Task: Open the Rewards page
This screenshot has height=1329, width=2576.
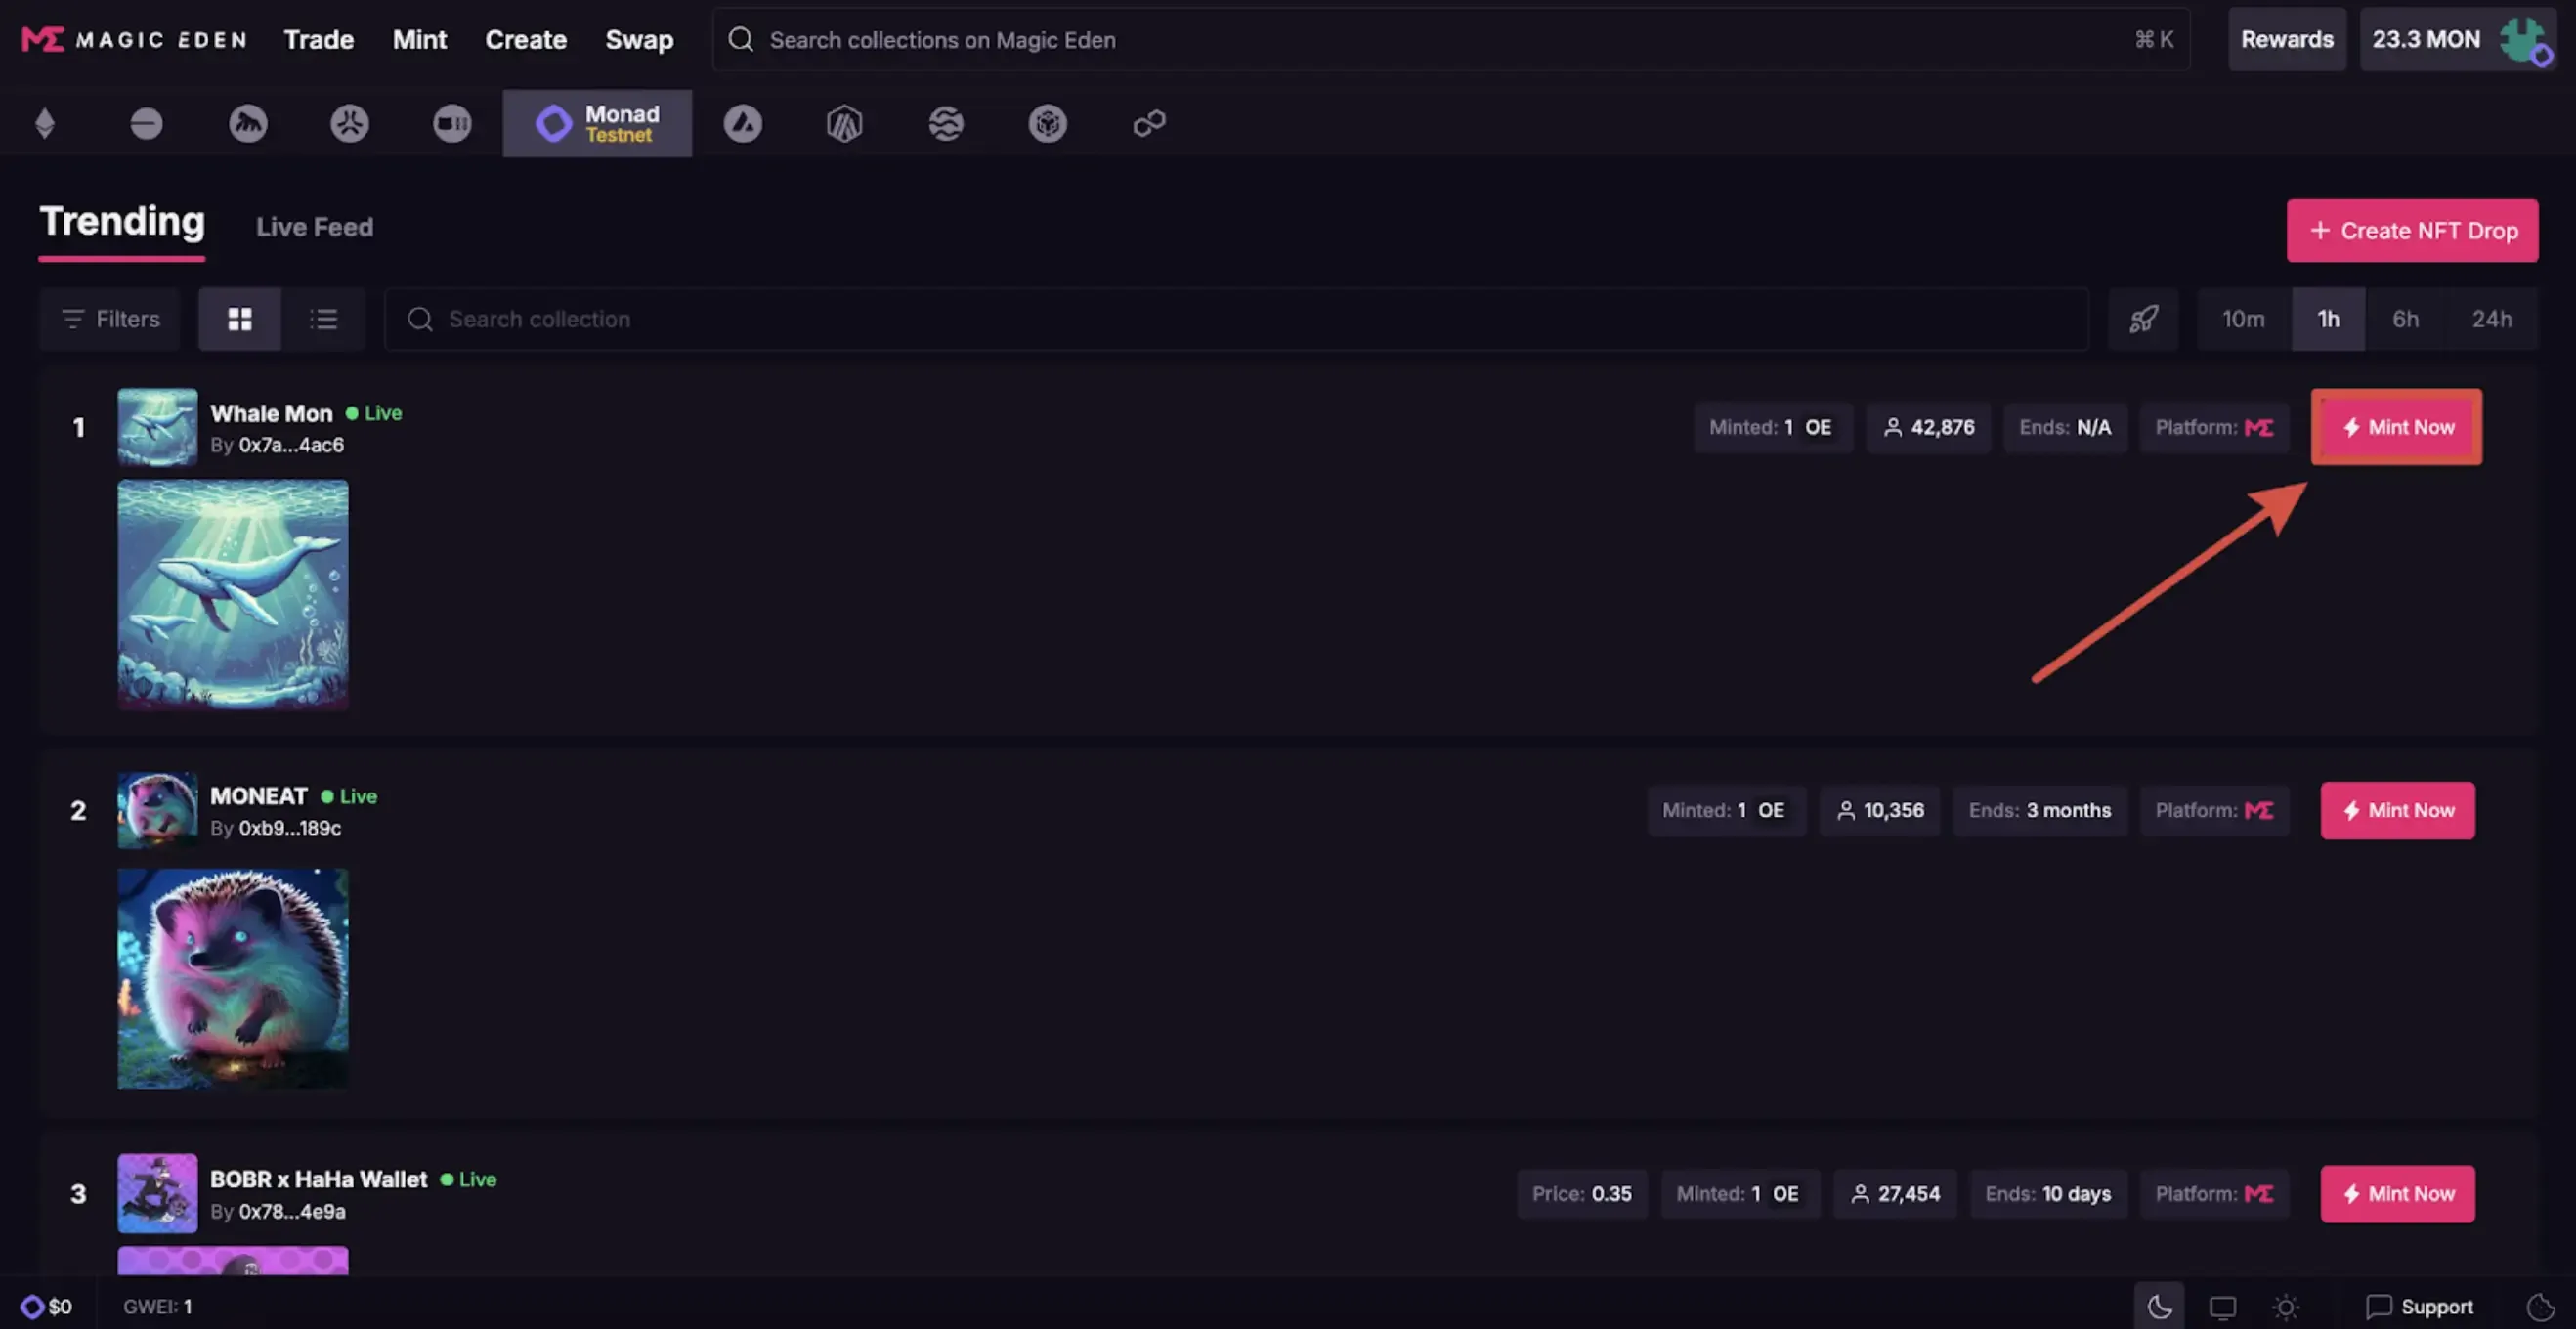Action: (x=2287, y=40)
